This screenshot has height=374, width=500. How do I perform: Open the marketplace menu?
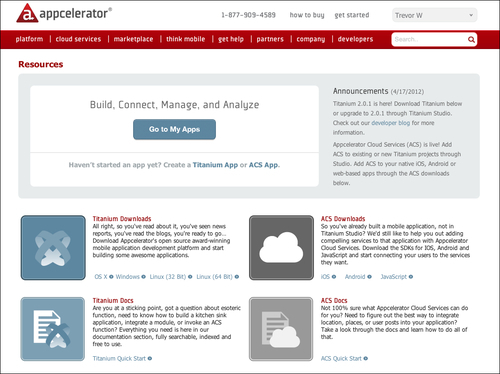point(133,39)
